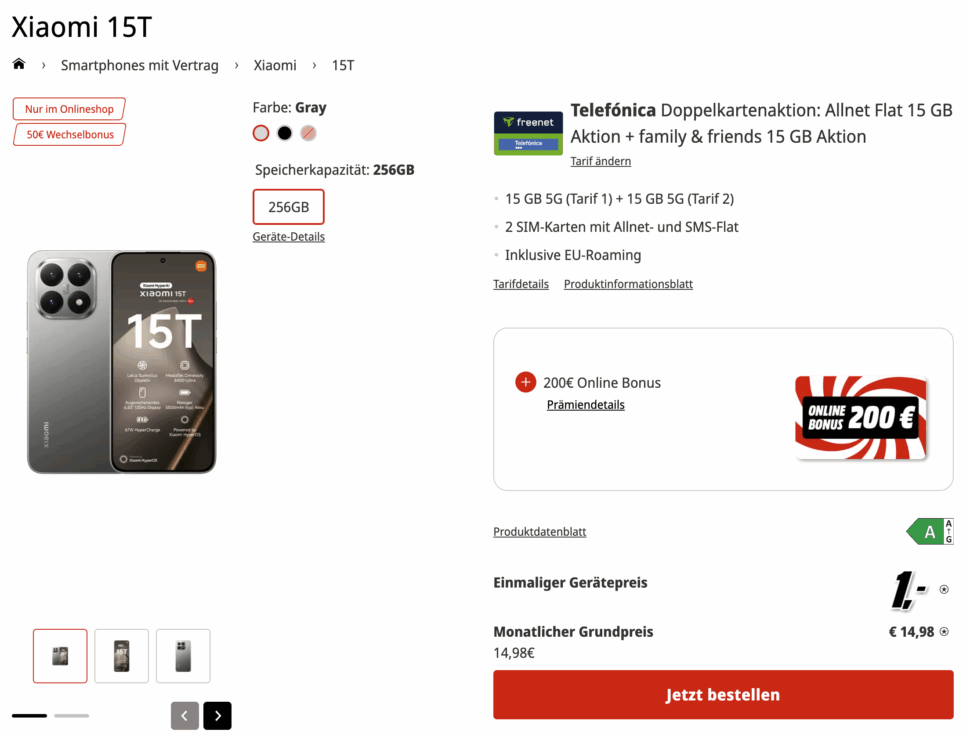Open the Prämiendetails disclosure
970x736 pixels.
pos(585,404)
